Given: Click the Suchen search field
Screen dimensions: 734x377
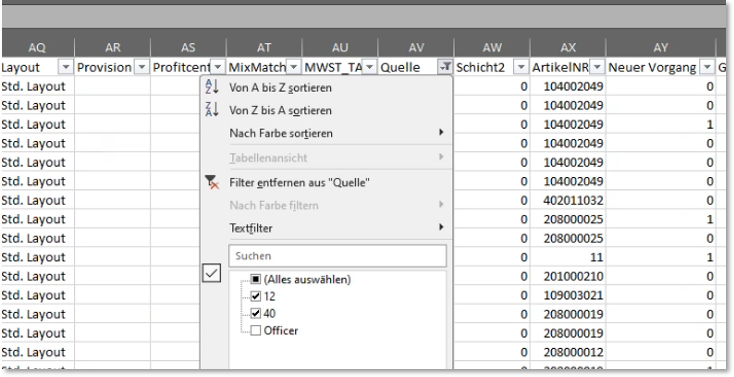Looking at the screenshot, I should click(x=338, y=256).
